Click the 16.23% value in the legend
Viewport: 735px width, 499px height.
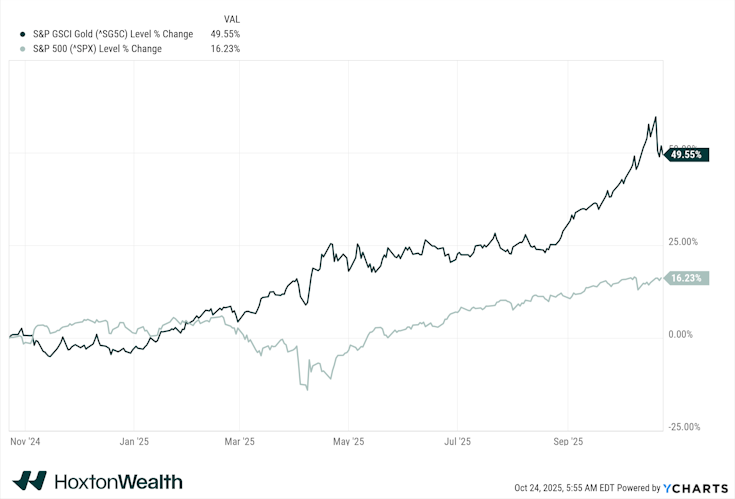tap(225, 48)
